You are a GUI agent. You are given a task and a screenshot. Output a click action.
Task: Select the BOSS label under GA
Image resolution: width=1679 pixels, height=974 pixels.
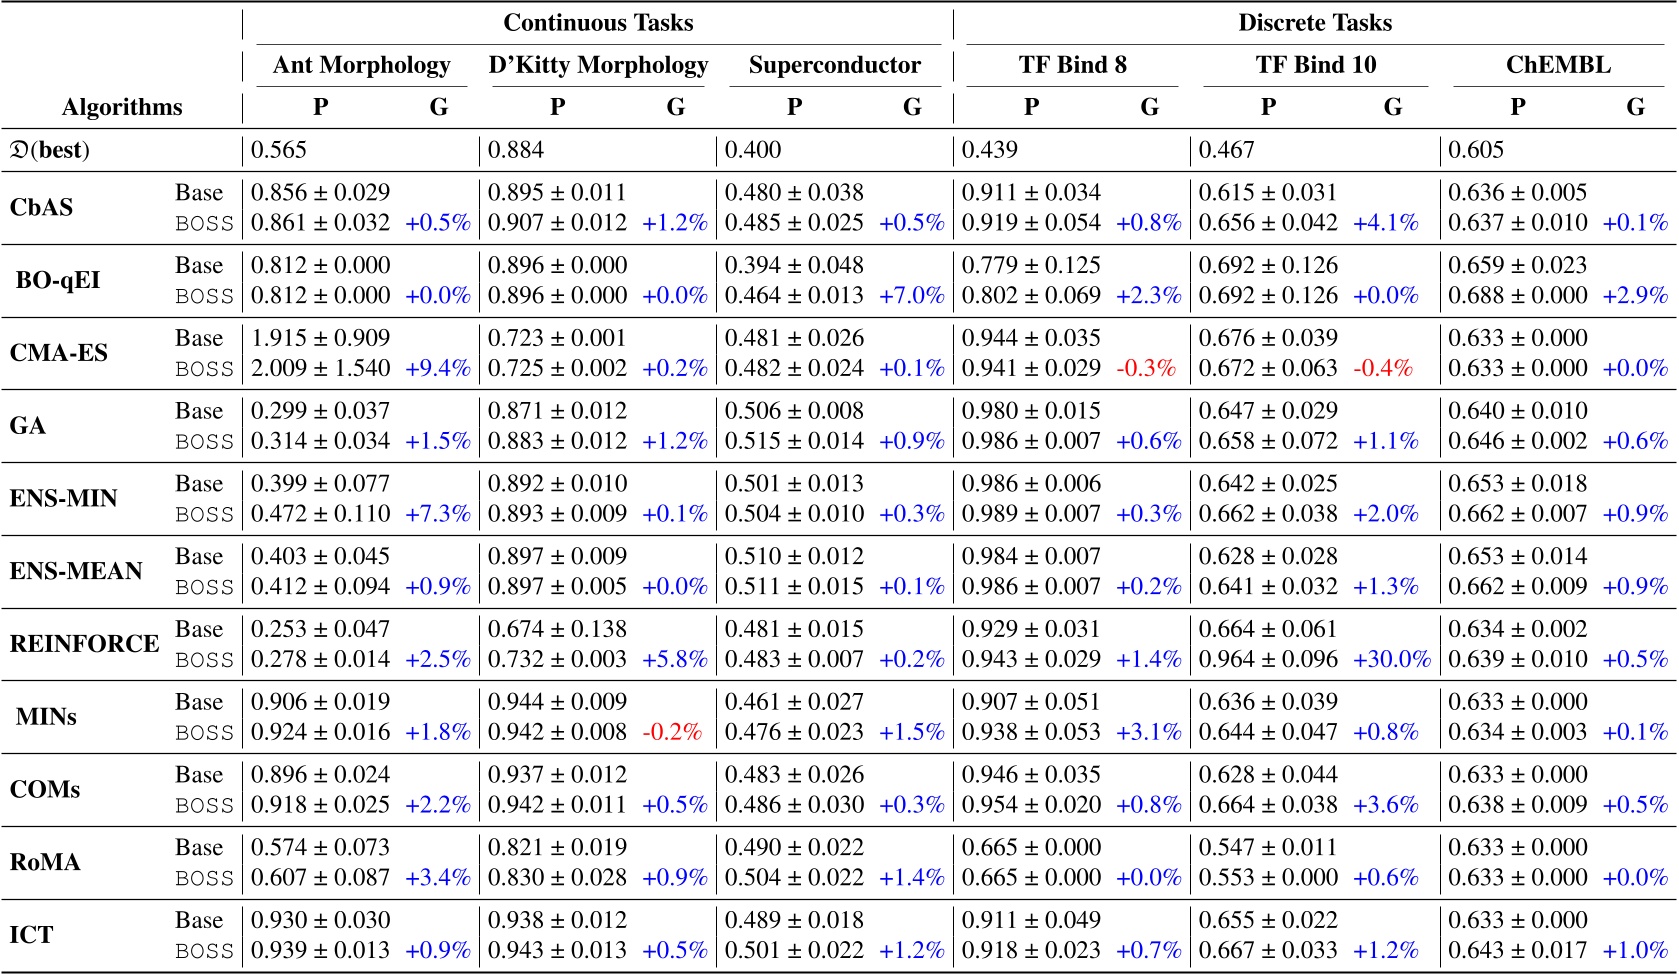(202, 440)
